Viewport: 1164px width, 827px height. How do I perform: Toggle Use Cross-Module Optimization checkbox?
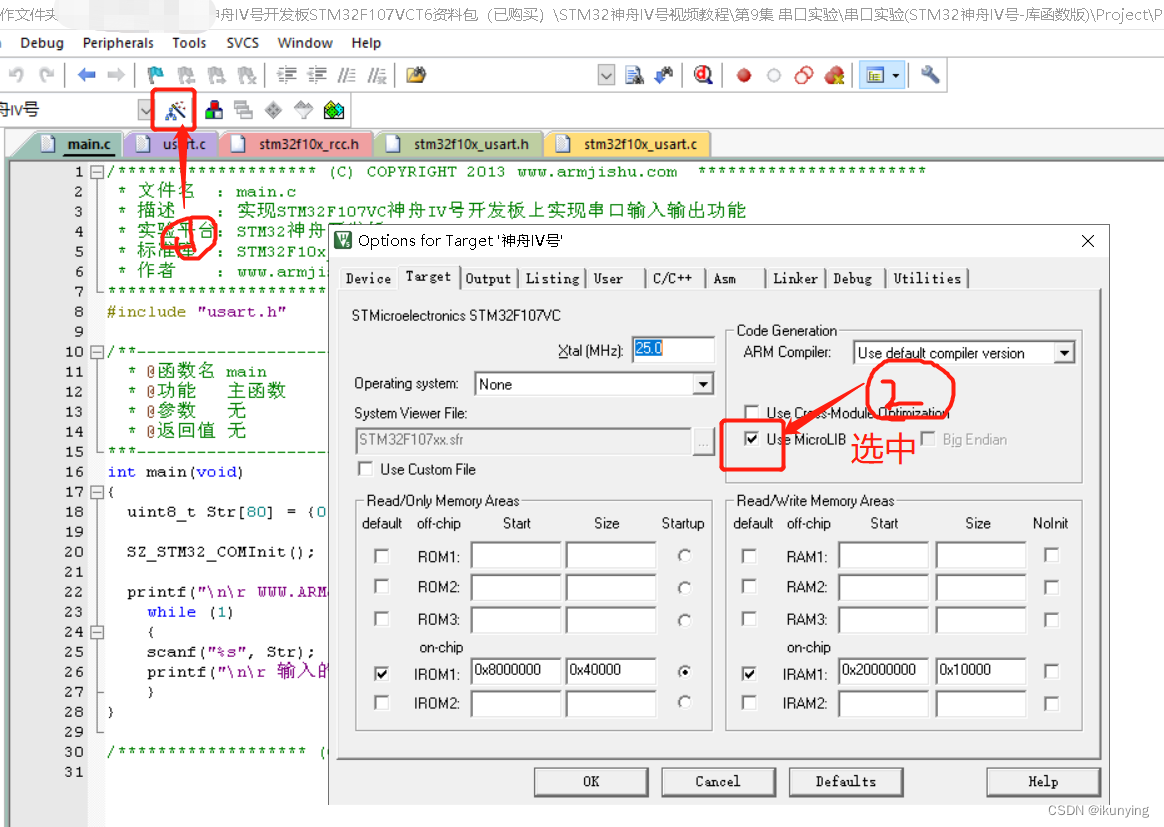[751, 412]
